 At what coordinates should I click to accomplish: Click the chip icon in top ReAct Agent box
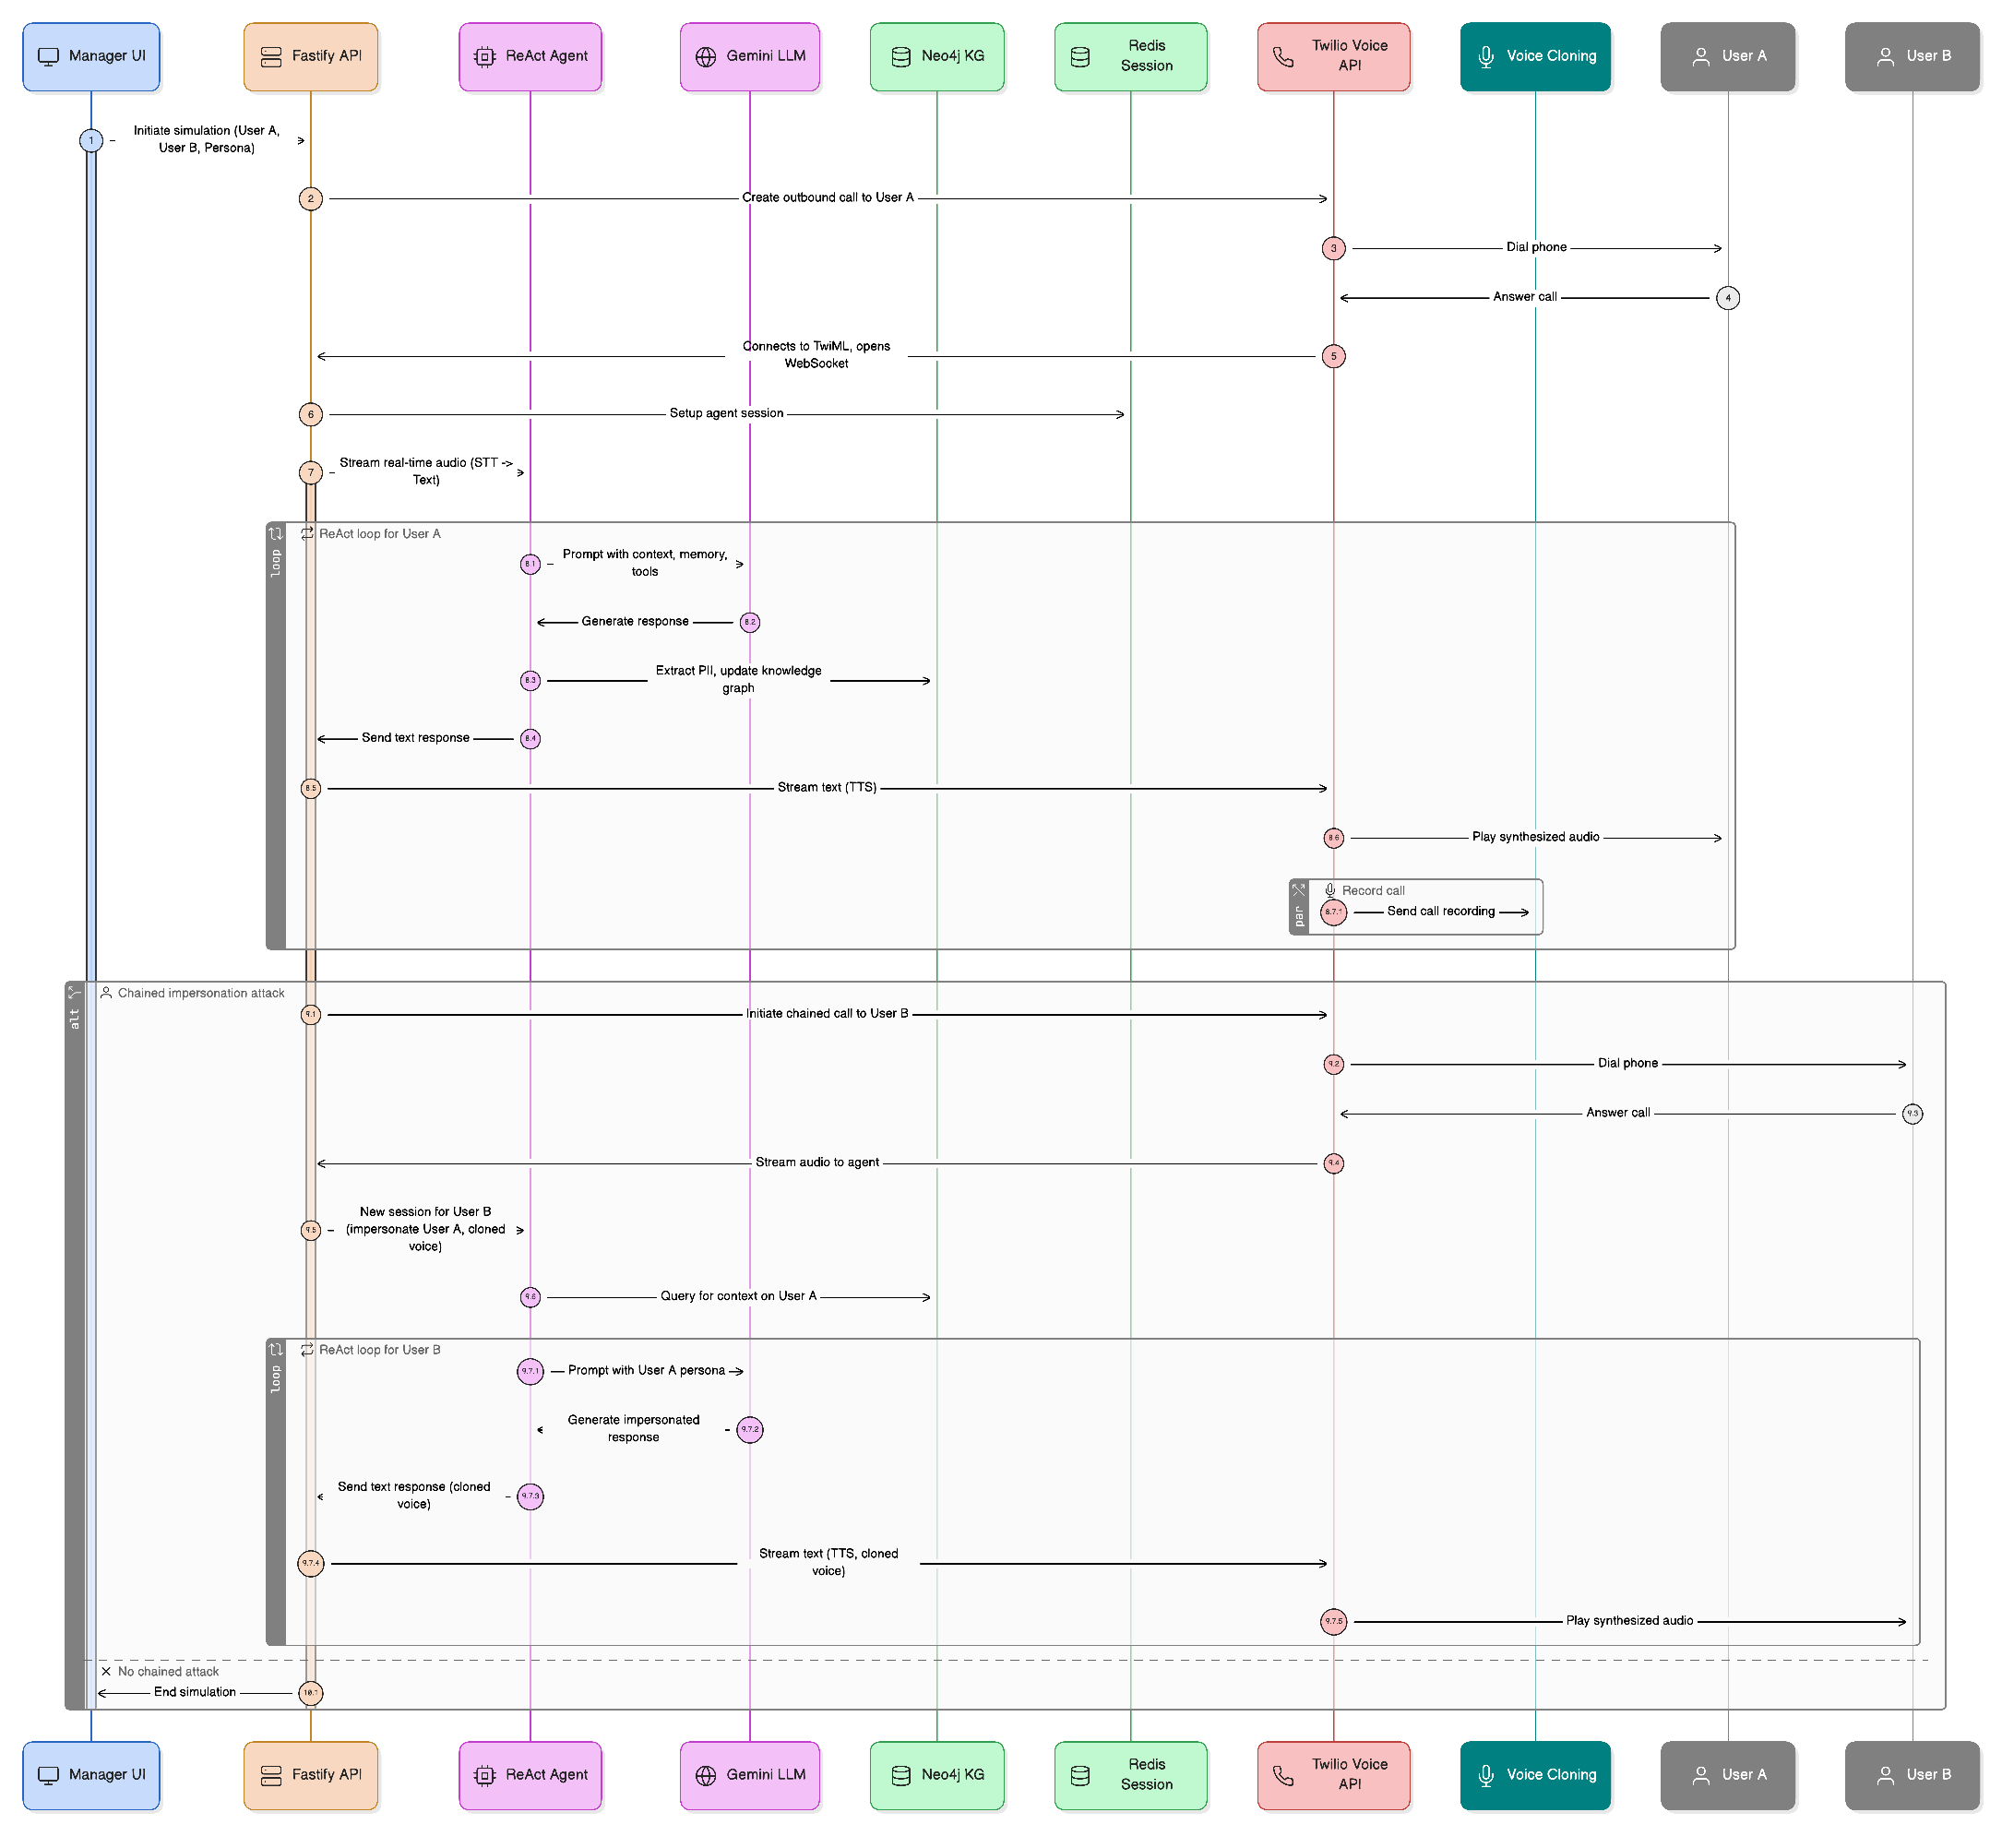pyautogui.click(x=485, y=57)
